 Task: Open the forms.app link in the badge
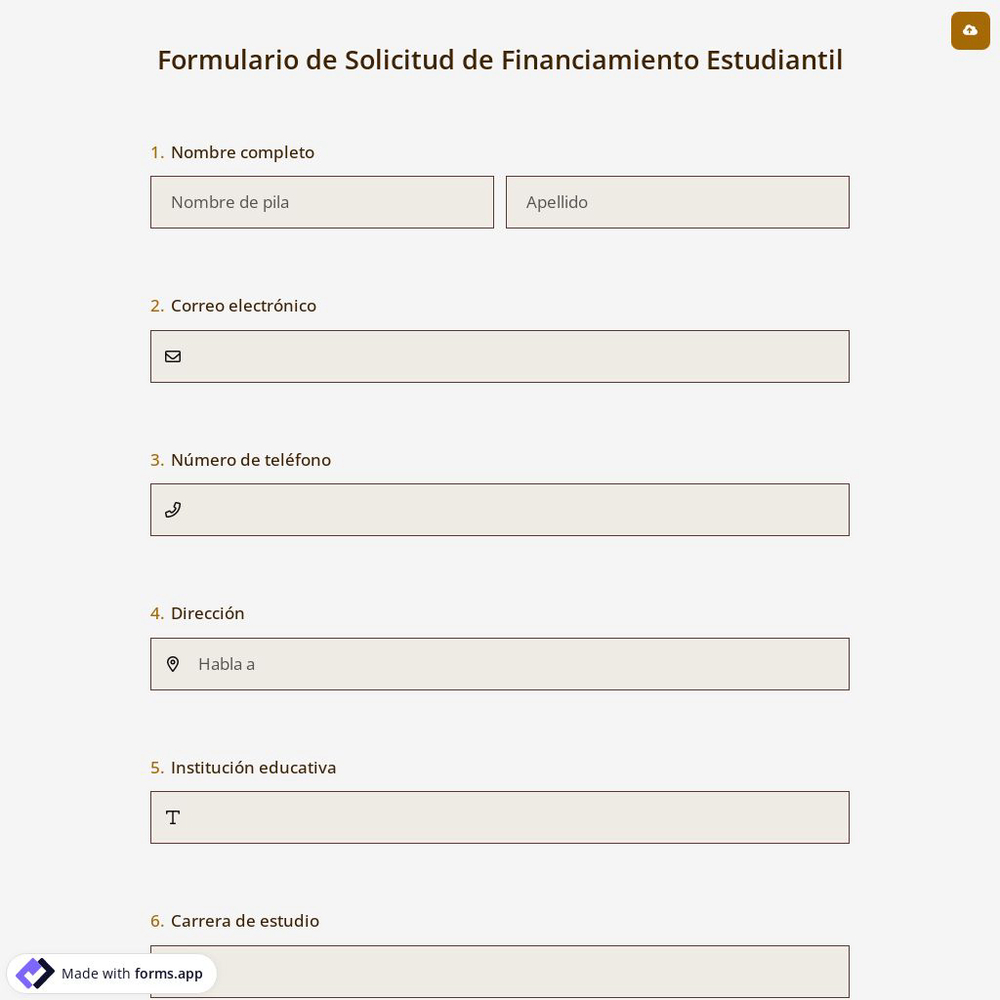(168, 973)
